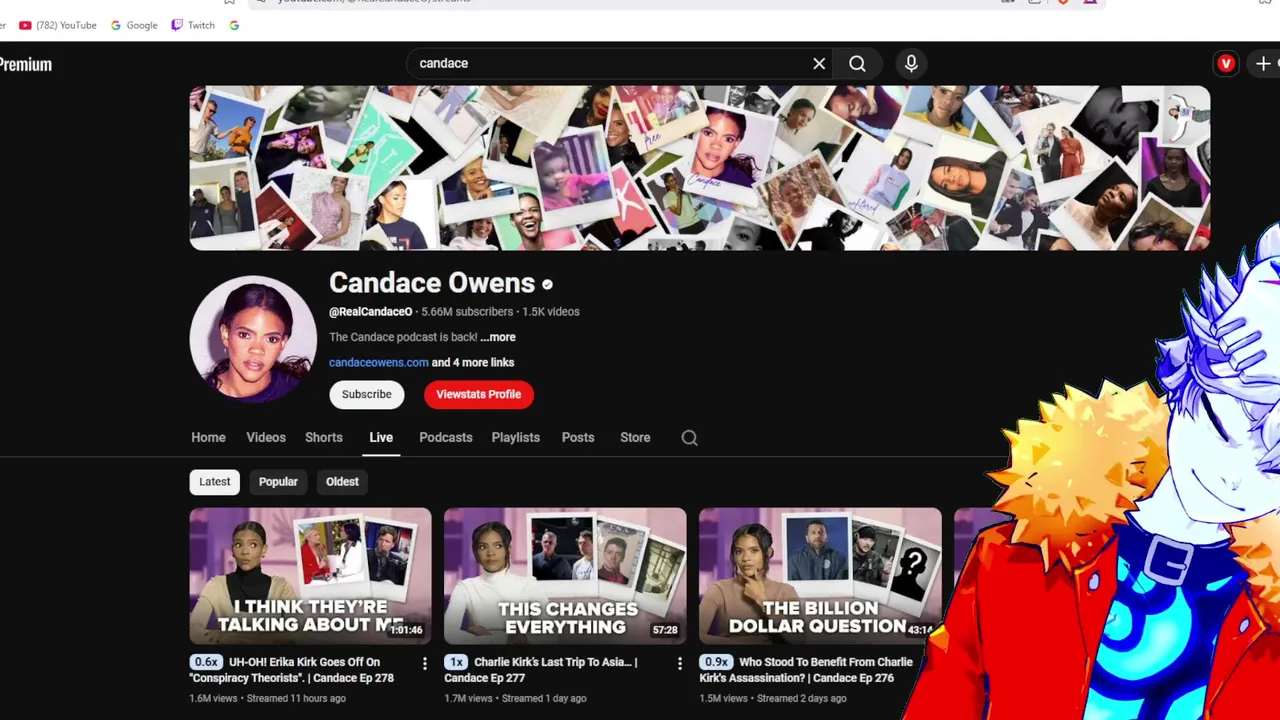Expand channel description with ...more
This screenshot has height=720, width=1280.
click(x=498, y=337)
